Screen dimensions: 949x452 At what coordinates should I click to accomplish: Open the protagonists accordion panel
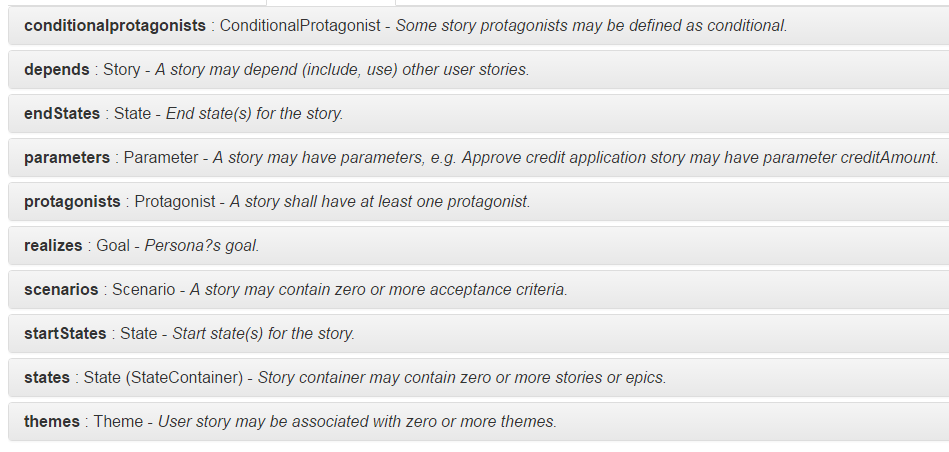pyautogui.click(x=478, y=201)
